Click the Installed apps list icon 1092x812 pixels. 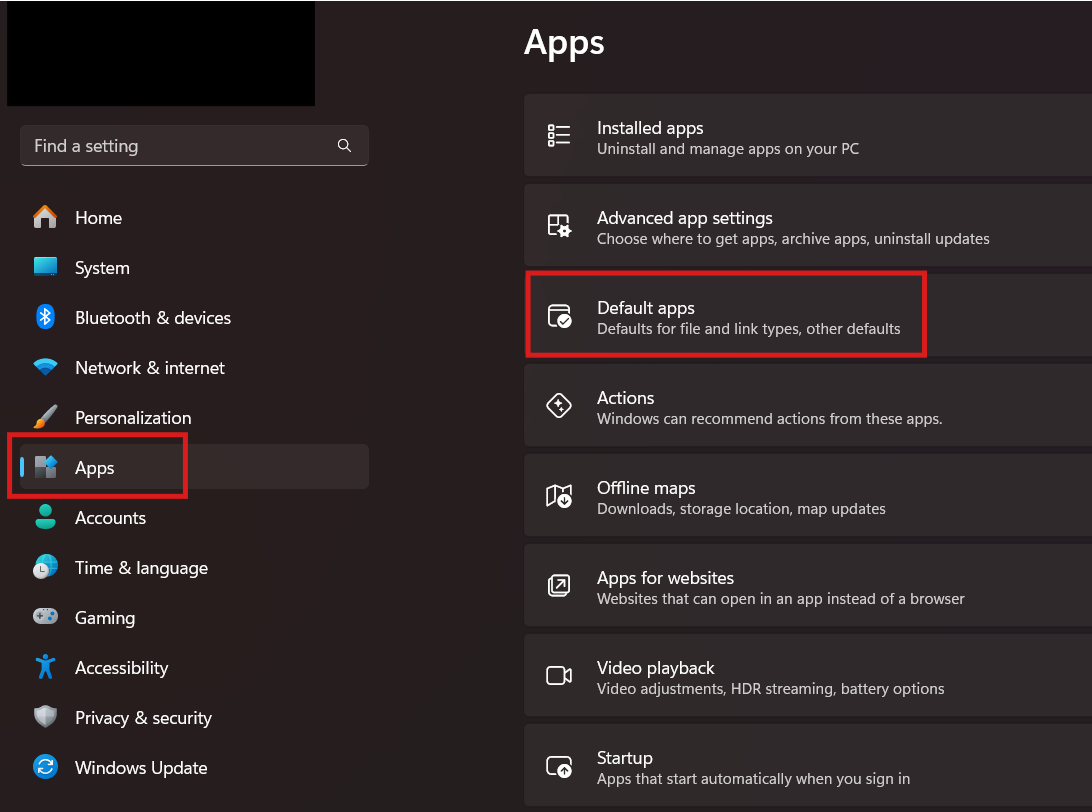559,137
